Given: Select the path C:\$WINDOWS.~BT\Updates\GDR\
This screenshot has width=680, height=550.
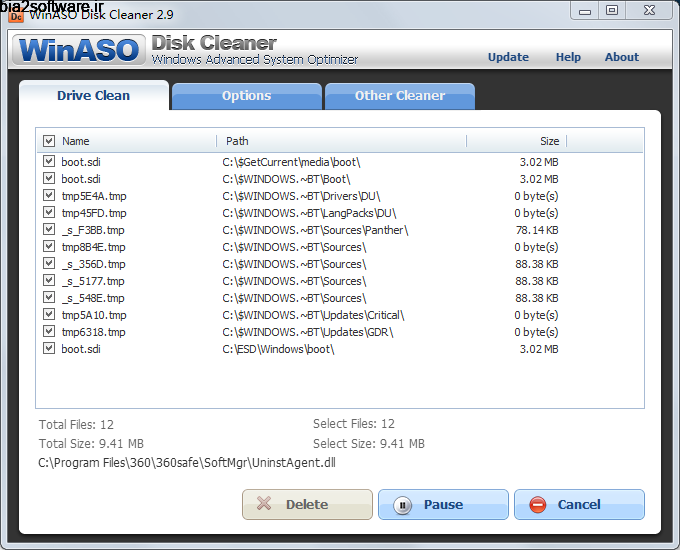Looking at the screenshot, I should pyautogui.click(x=308, y=332).
